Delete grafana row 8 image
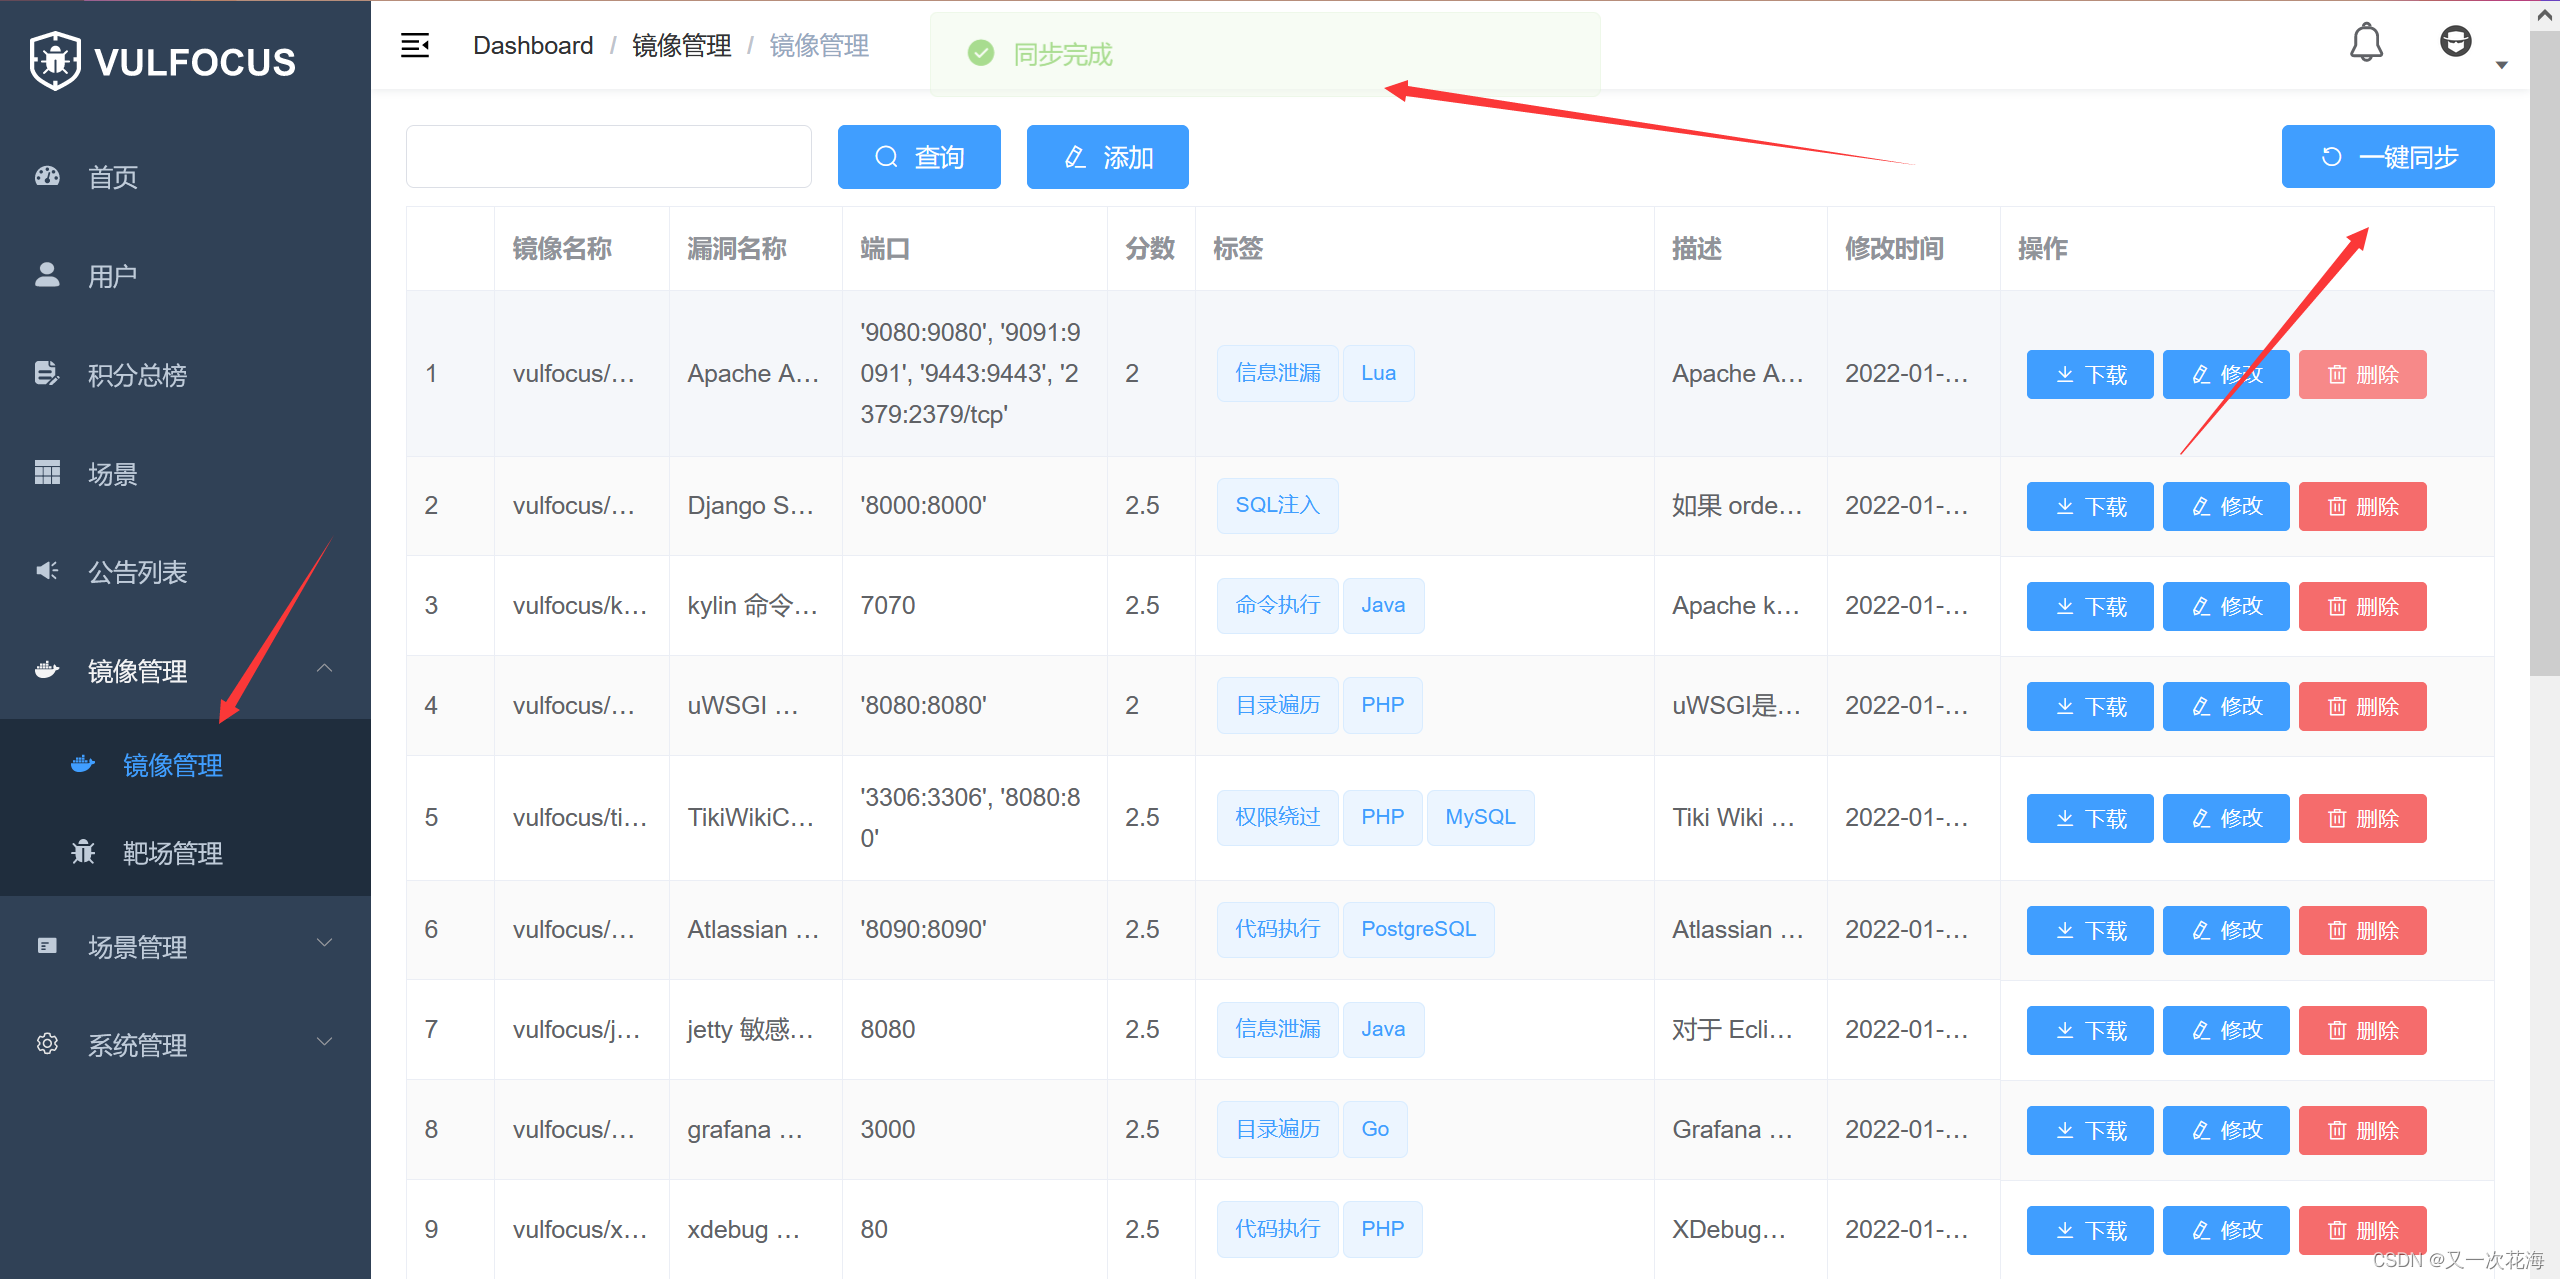This screenshot has width=2560, height=1279. click(2363, 1131)
